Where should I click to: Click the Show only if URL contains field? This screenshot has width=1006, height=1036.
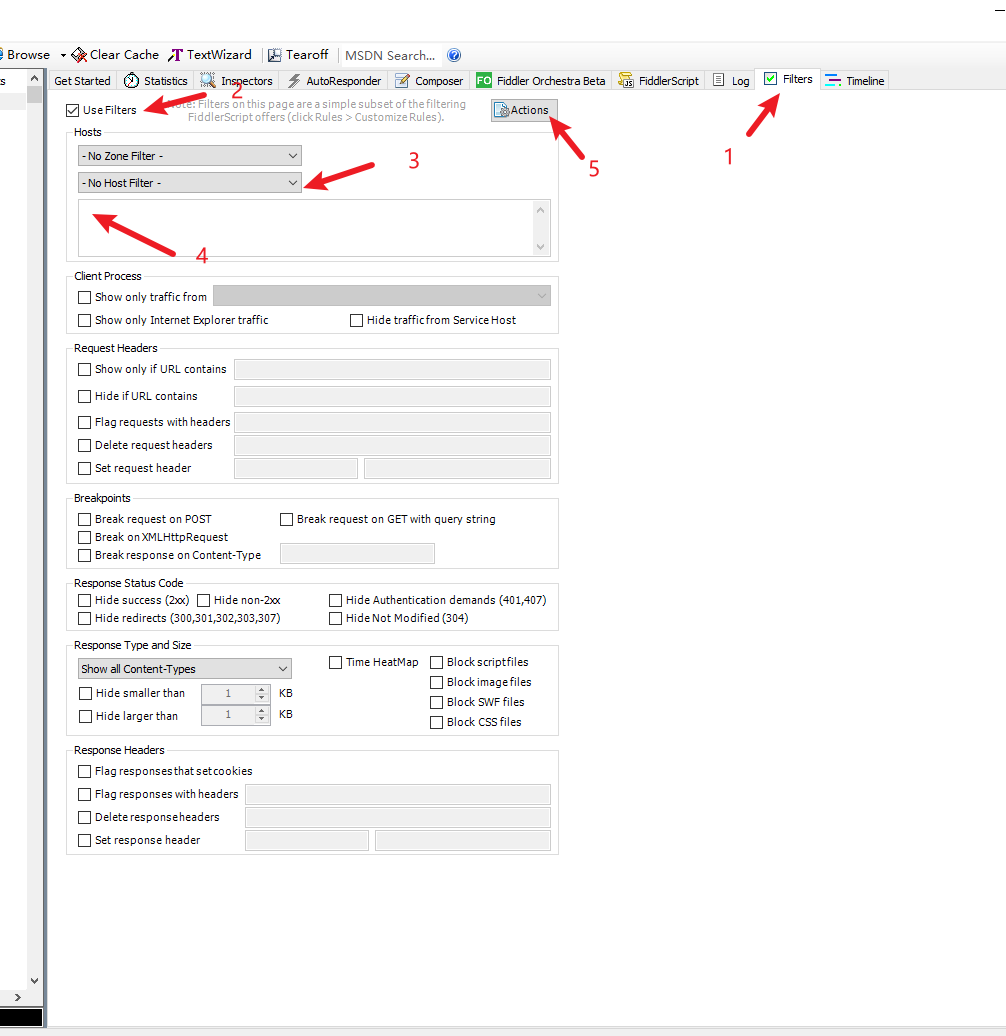(392, 369)
